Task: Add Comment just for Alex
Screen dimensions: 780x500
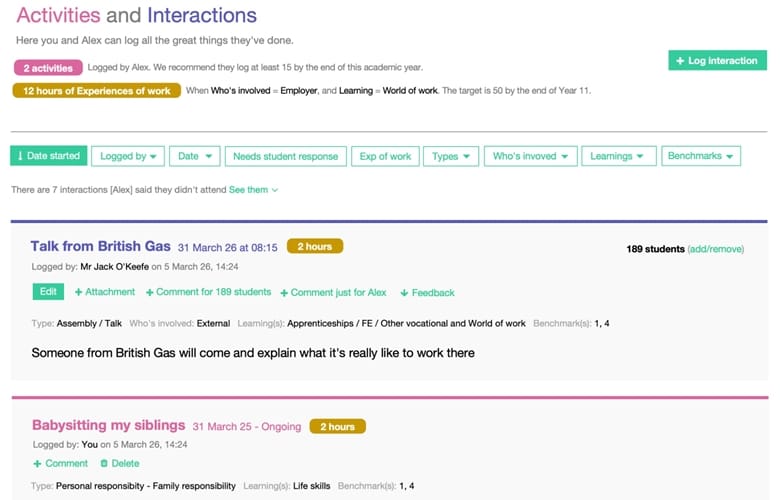Action: click(x=332, y=292)
